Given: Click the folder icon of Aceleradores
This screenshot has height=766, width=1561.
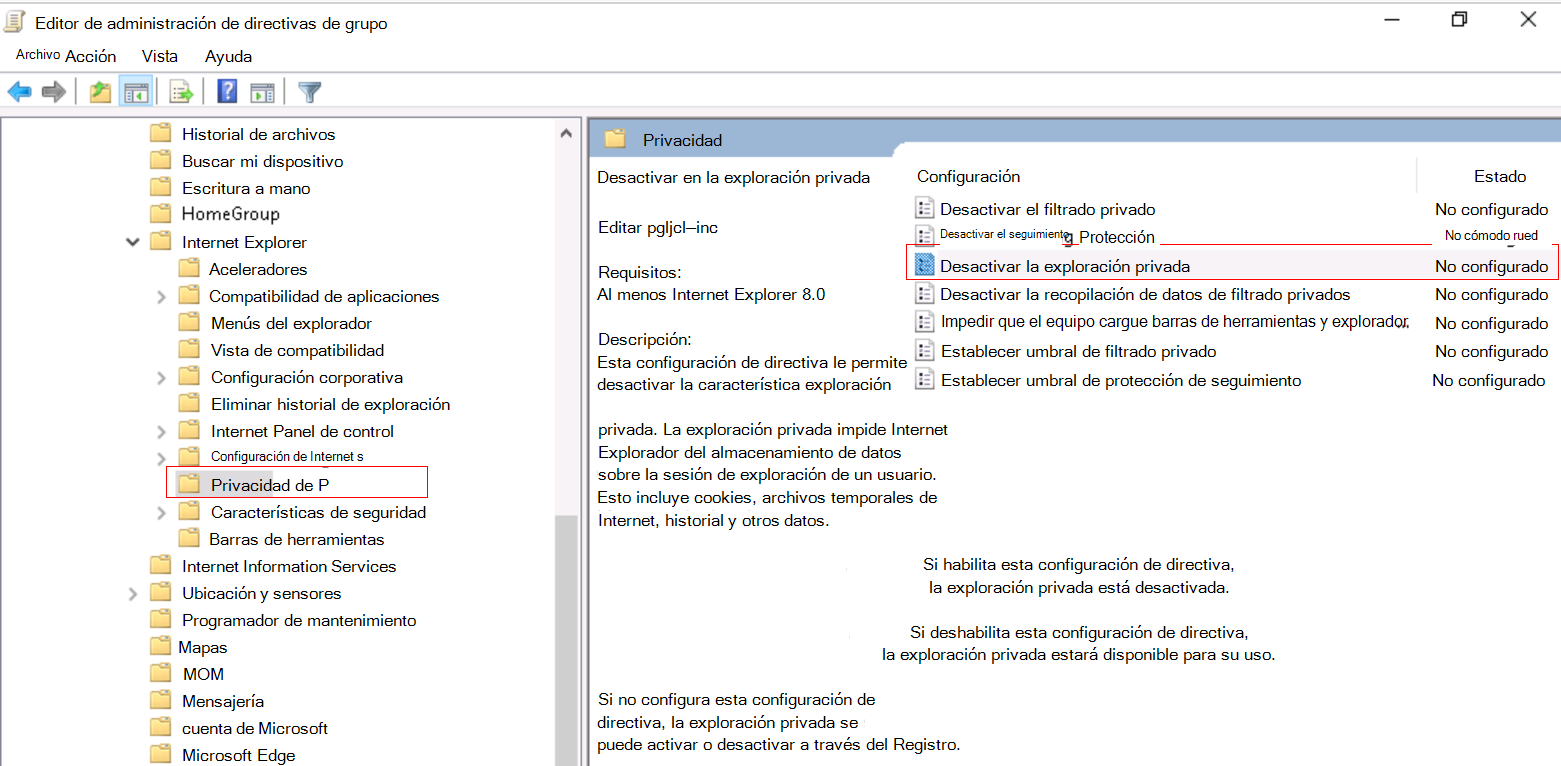Looking at the screenshot, I should [x=189, y=268].
